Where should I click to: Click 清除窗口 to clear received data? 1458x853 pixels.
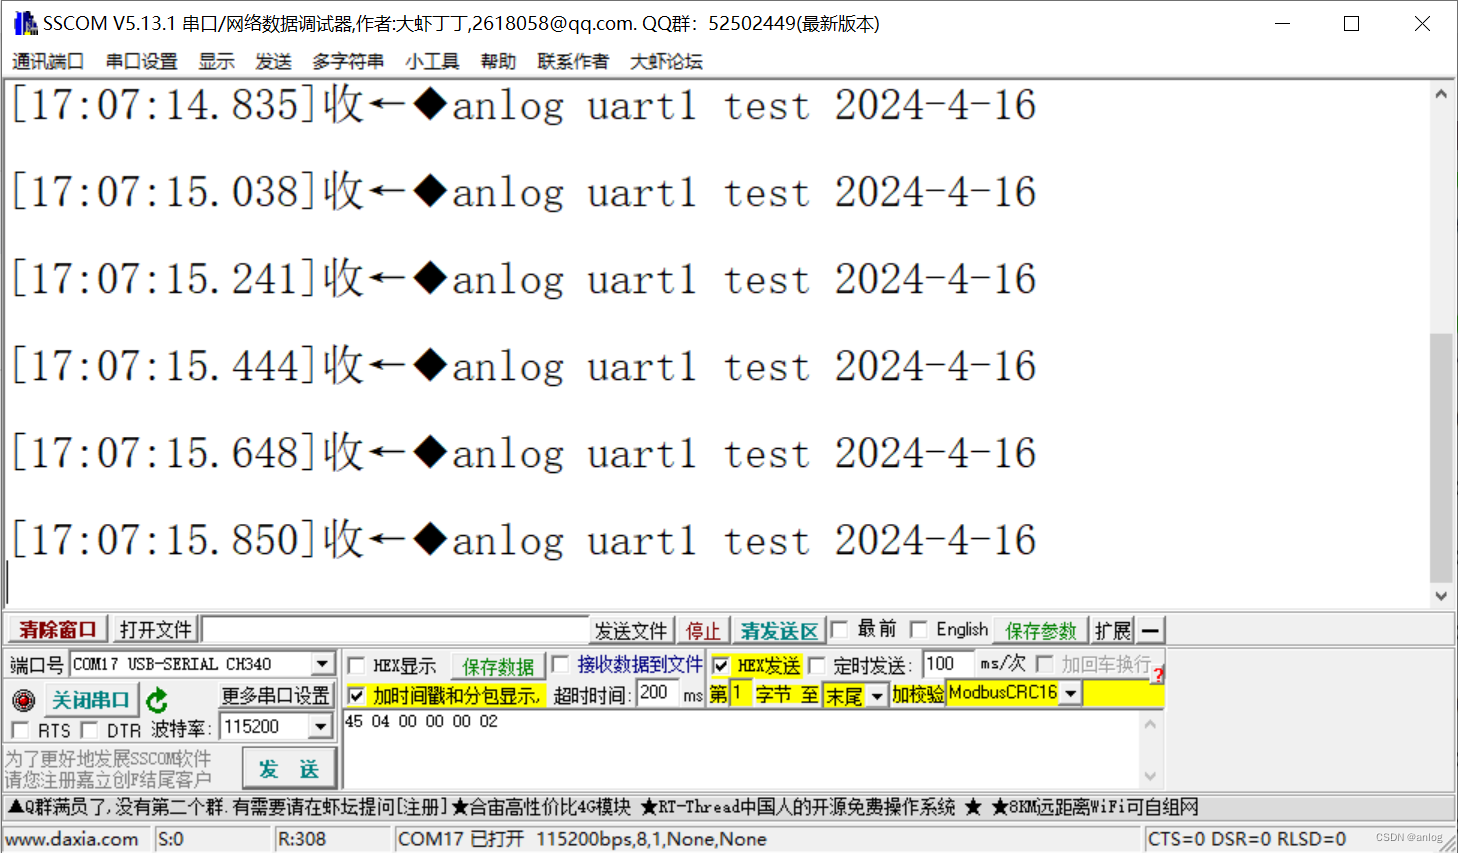pyautogui.click(x=57, y=629)
